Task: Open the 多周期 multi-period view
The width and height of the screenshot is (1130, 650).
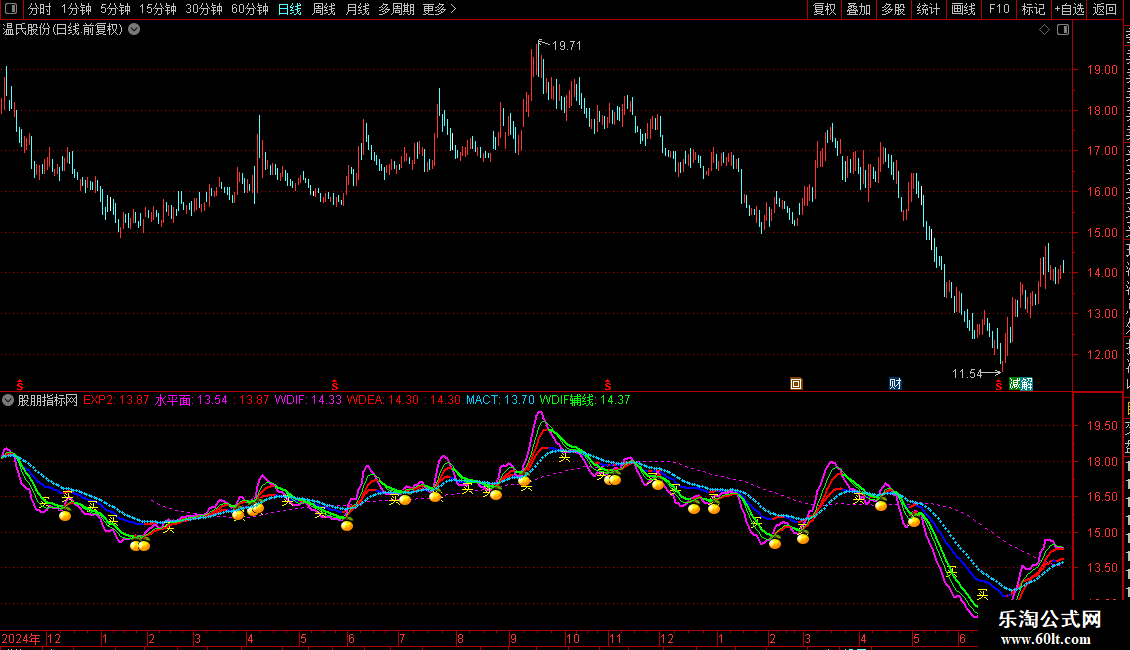Action: pos(396,9)
